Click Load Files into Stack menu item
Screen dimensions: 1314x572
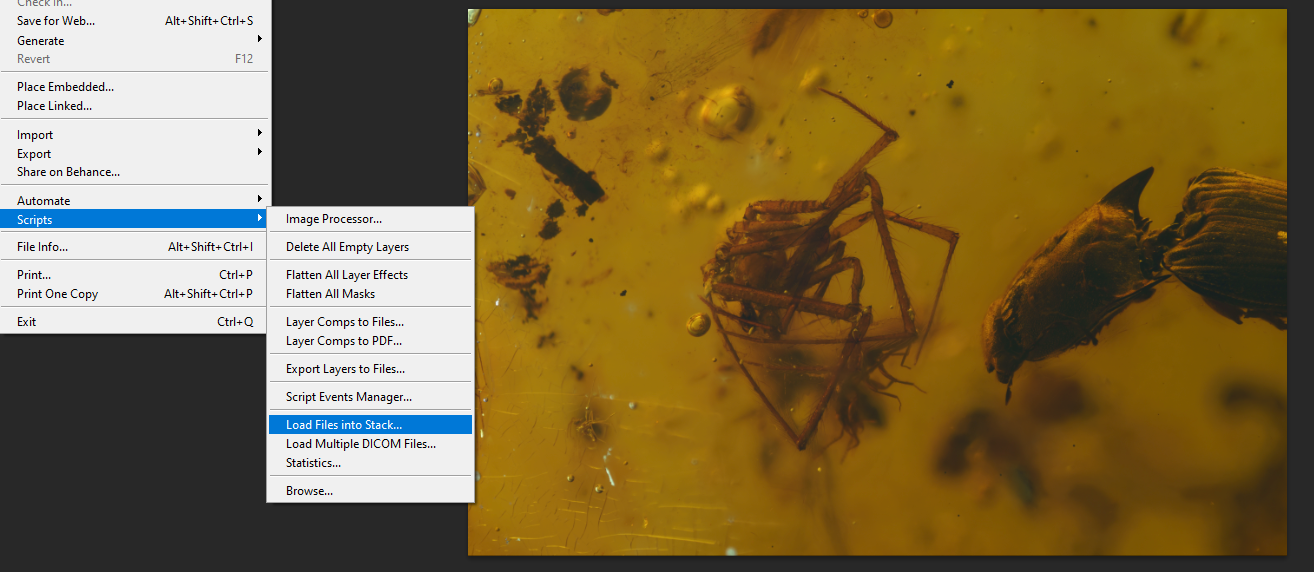[344, 425]
